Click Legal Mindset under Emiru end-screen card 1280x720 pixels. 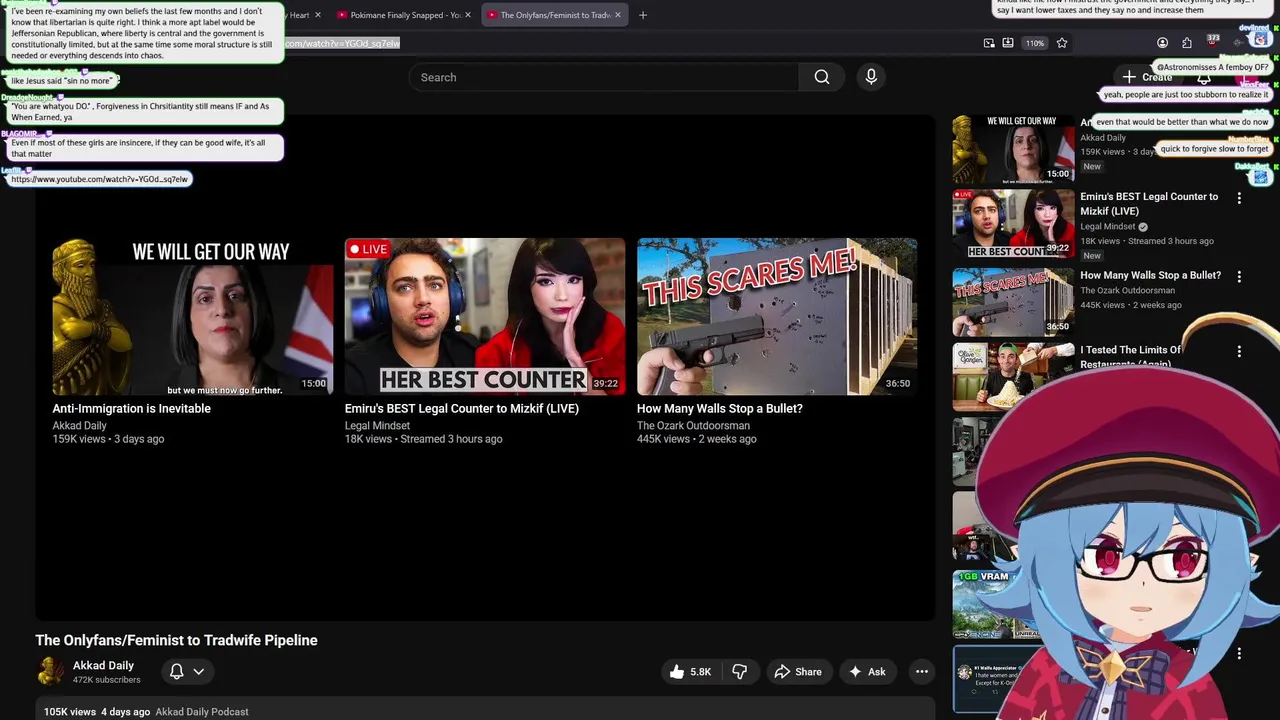click(x=377, y=426)
